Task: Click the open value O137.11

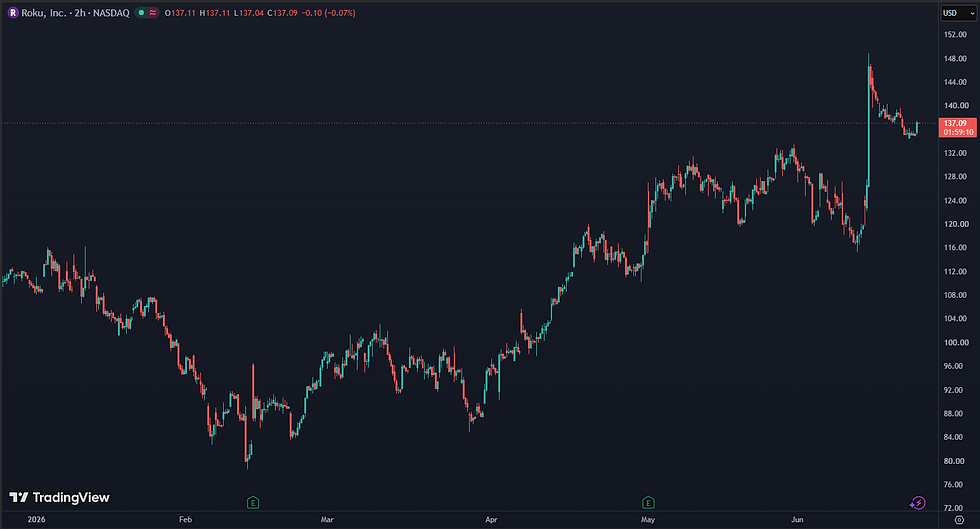Action: [180, 13]
